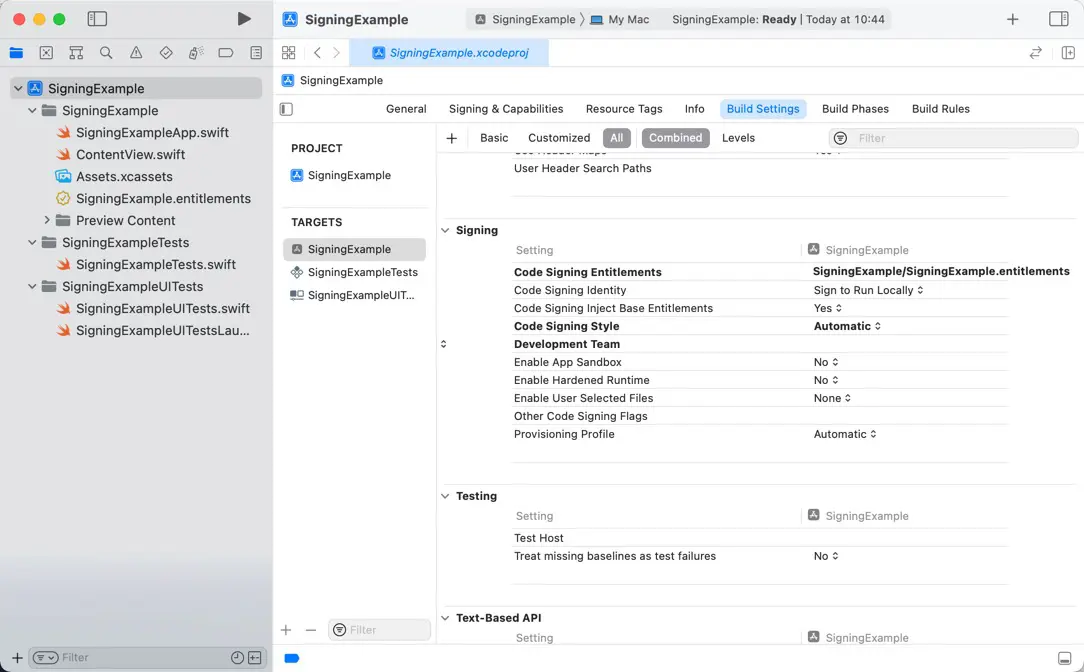Collapse the SigningExampleUITests folder

click(32, 286)
